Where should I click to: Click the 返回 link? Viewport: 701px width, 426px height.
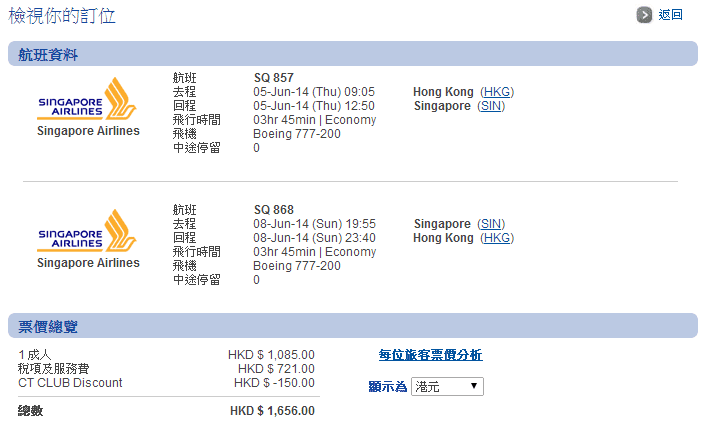pyautogui.click(x=671, y=15)
